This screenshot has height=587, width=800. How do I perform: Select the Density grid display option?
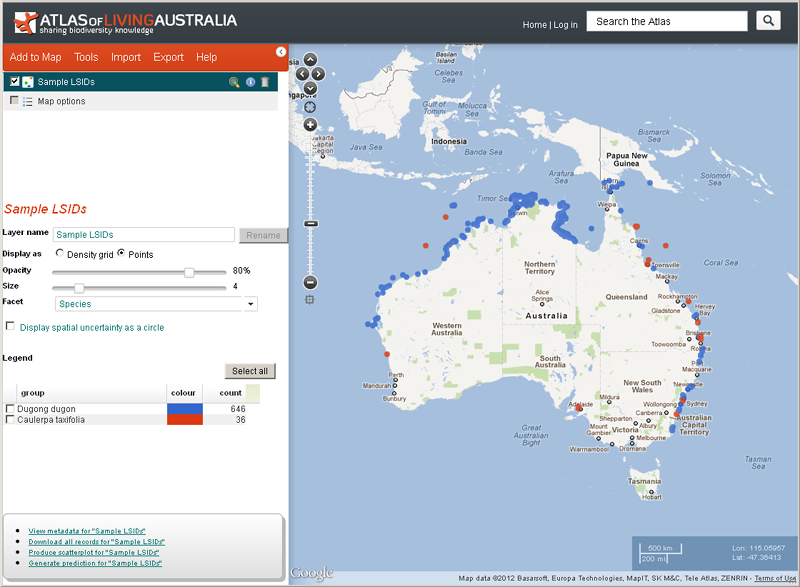60,254
